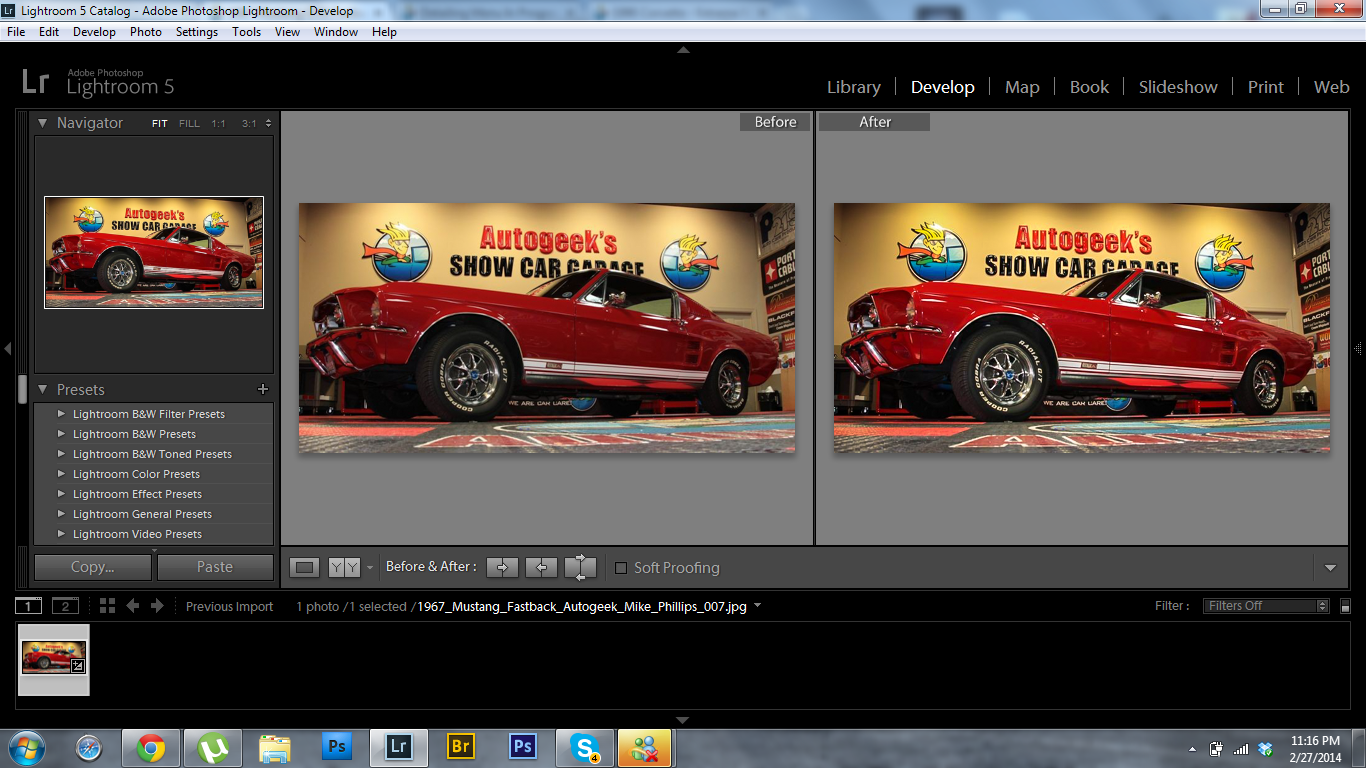Open the filename source dropdown arrow
This screenshot has width=1366, height=768.
[757, 606]
